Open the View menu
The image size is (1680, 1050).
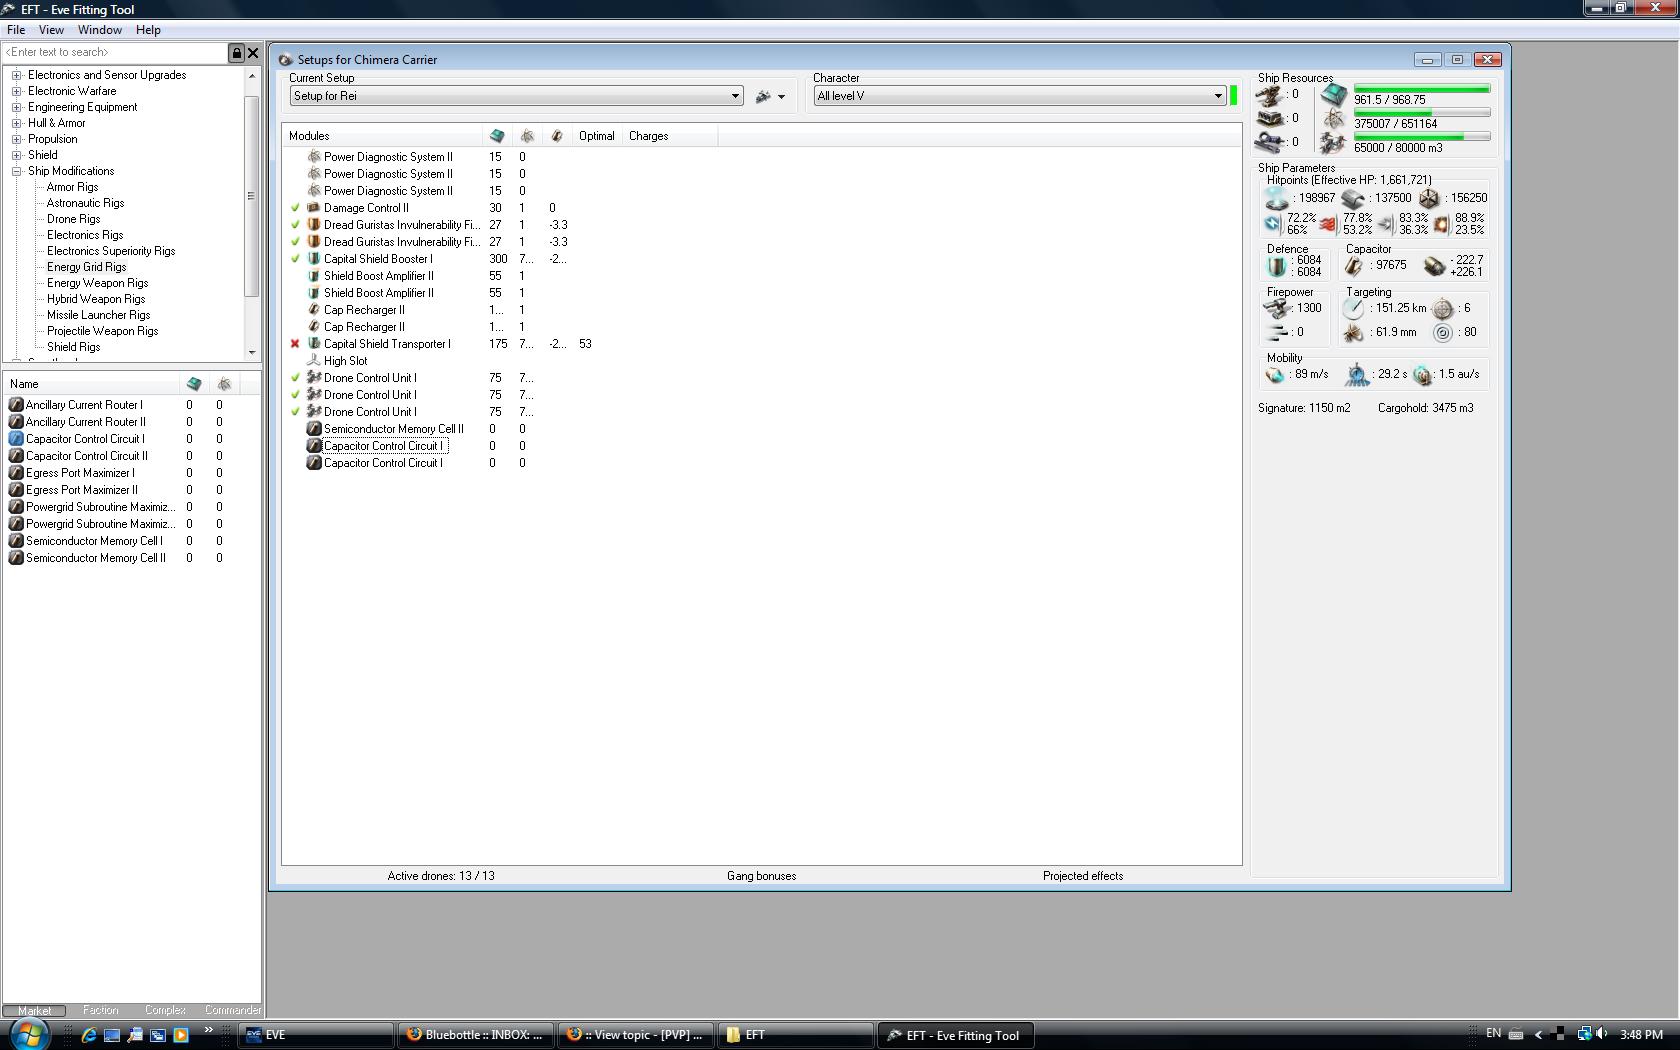pyautogui.click(x=51, y=30)
